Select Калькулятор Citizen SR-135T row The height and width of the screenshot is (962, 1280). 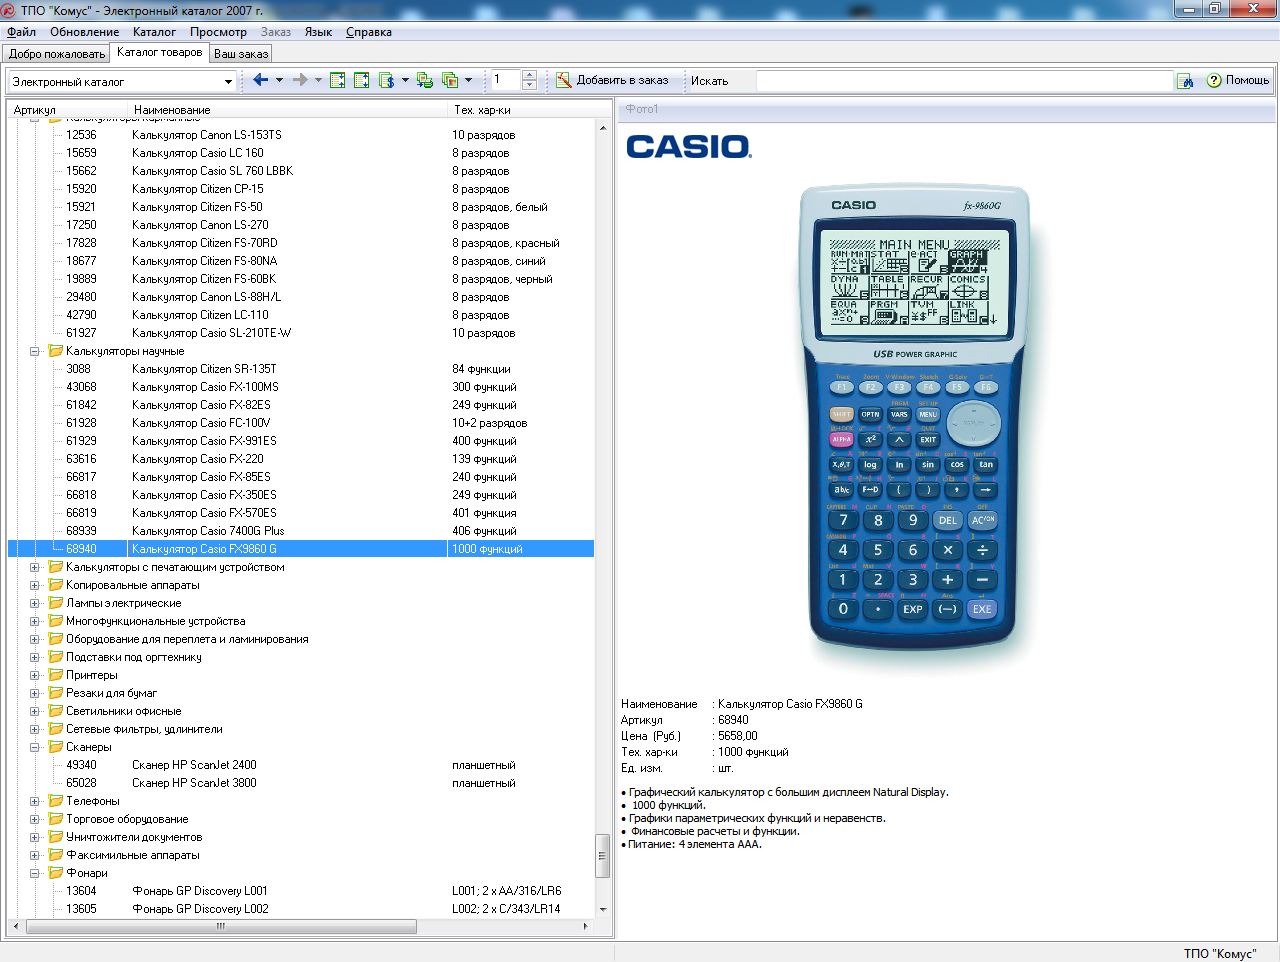(x=301, y=369)
